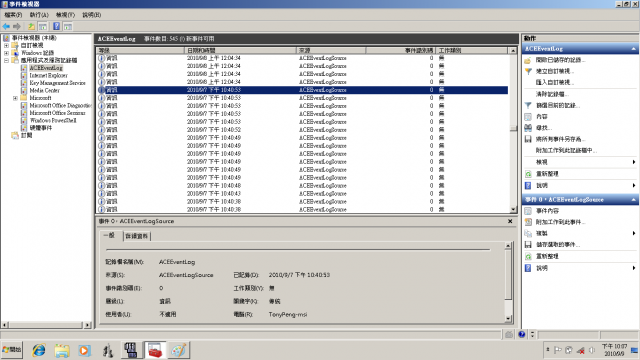Click the Event Properties icon (事件內容)
This screenshot has width=640, height=360.
528,211
